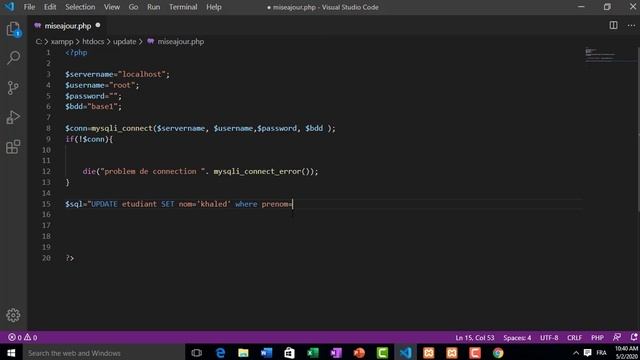Screen dimensions: 640x360
Task: Open the Source Control view
Action: pos(13,87)
